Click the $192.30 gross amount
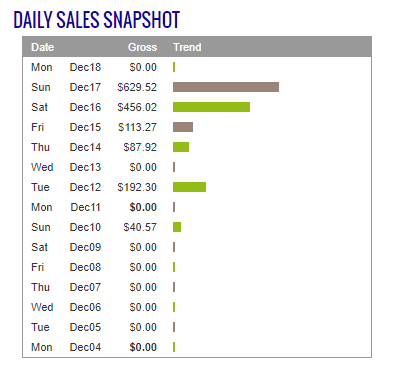 [x=137, y=187]
